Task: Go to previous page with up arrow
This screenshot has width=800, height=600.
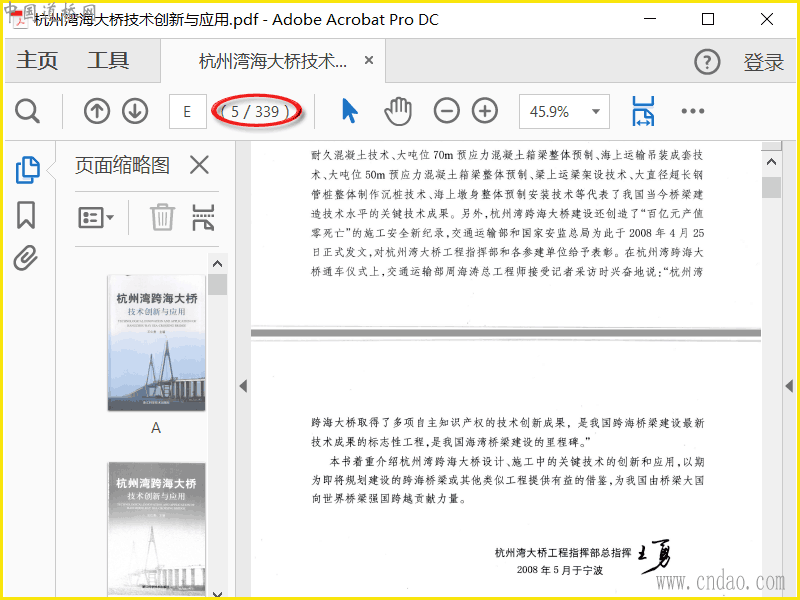Action: point(97,111)
